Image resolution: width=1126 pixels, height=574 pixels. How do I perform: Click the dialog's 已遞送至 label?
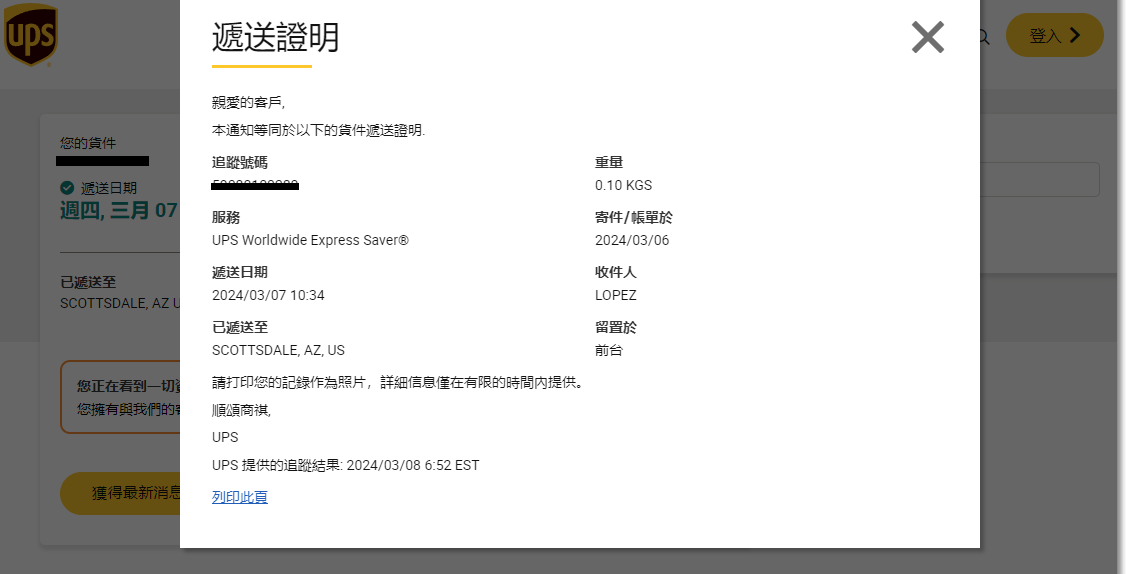[x=240, y=328]
